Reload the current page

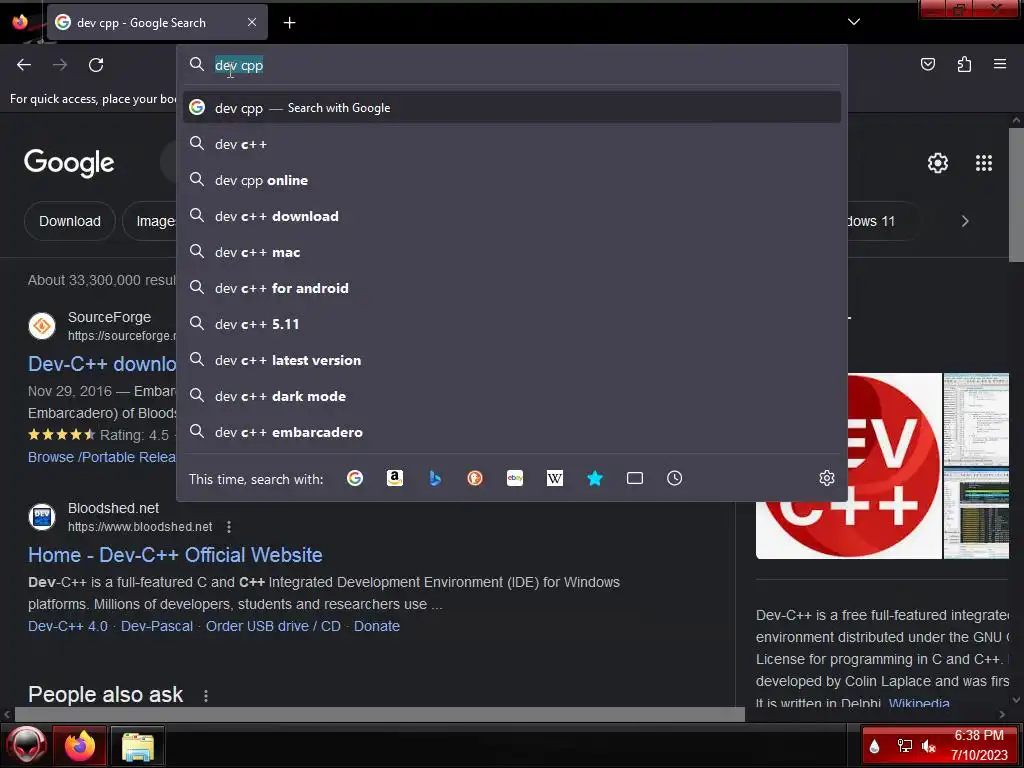point(96,65)
